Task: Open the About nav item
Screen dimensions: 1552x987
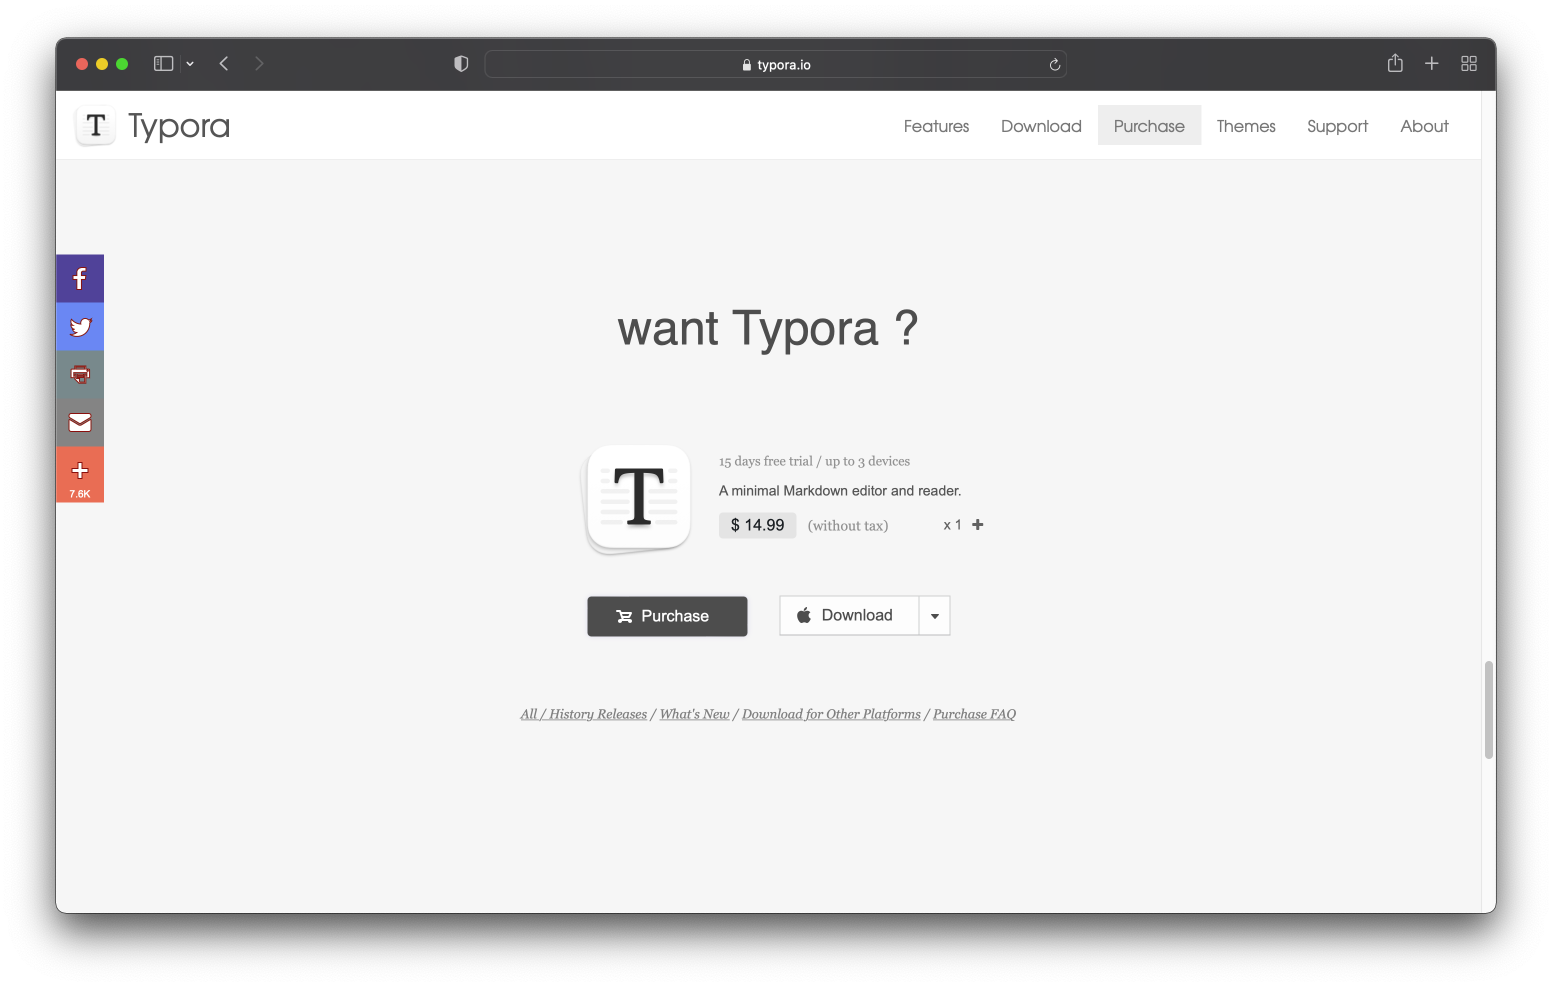Action: (x=1424, y=126)
